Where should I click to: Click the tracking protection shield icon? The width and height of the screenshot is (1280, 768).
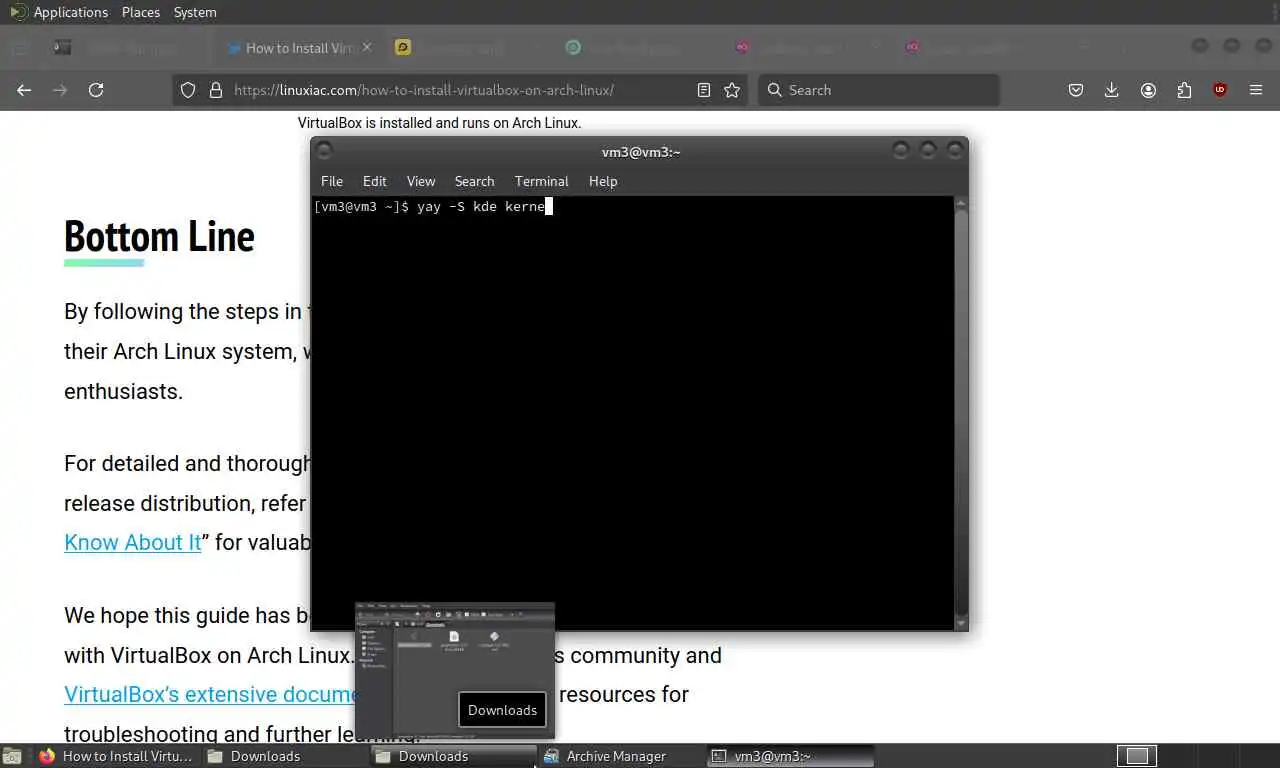click(188, 90)
